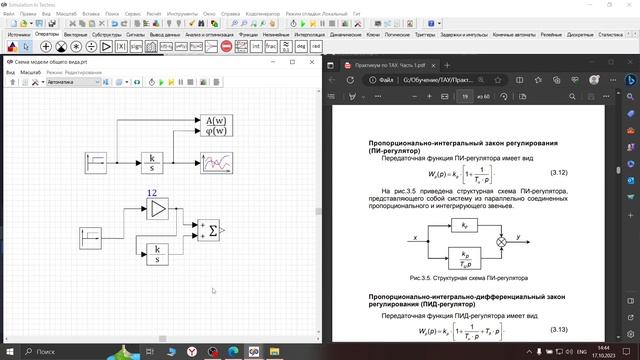Click the up arrow icon in schema window toolbar
640x360 pixels.
(x=13, y=82)
